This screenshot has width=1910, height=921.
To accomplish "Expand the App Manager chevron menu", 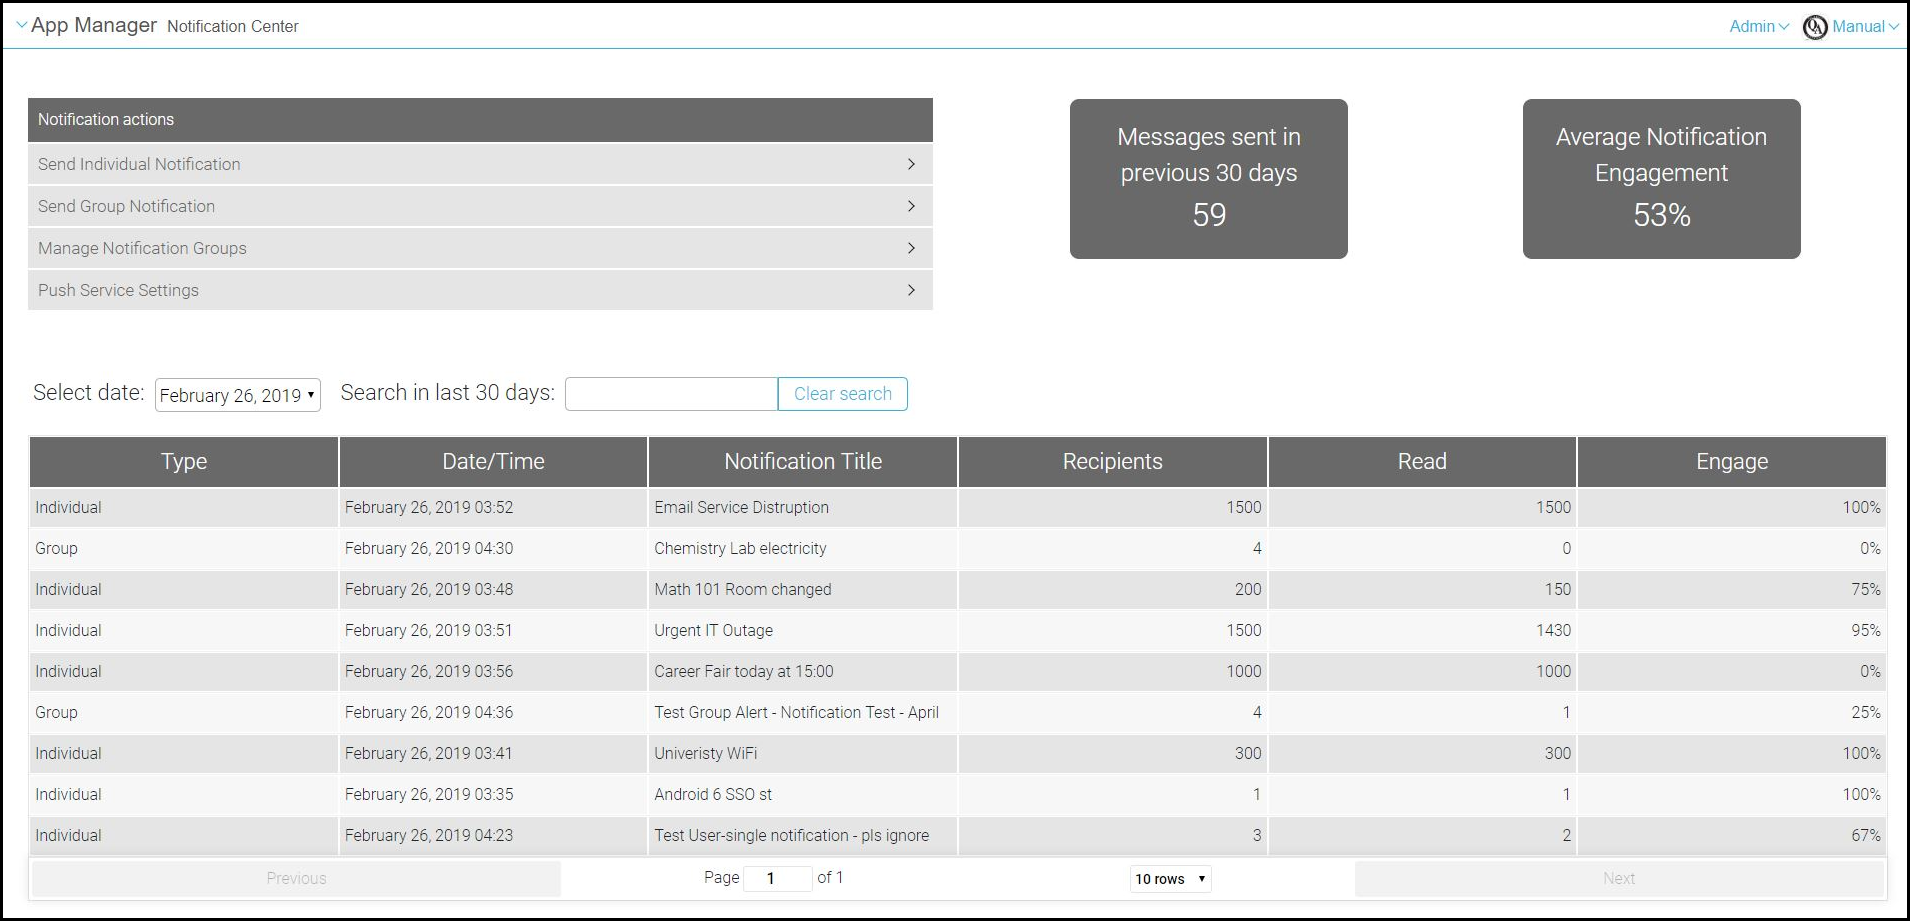I will (x=22, y=25).
